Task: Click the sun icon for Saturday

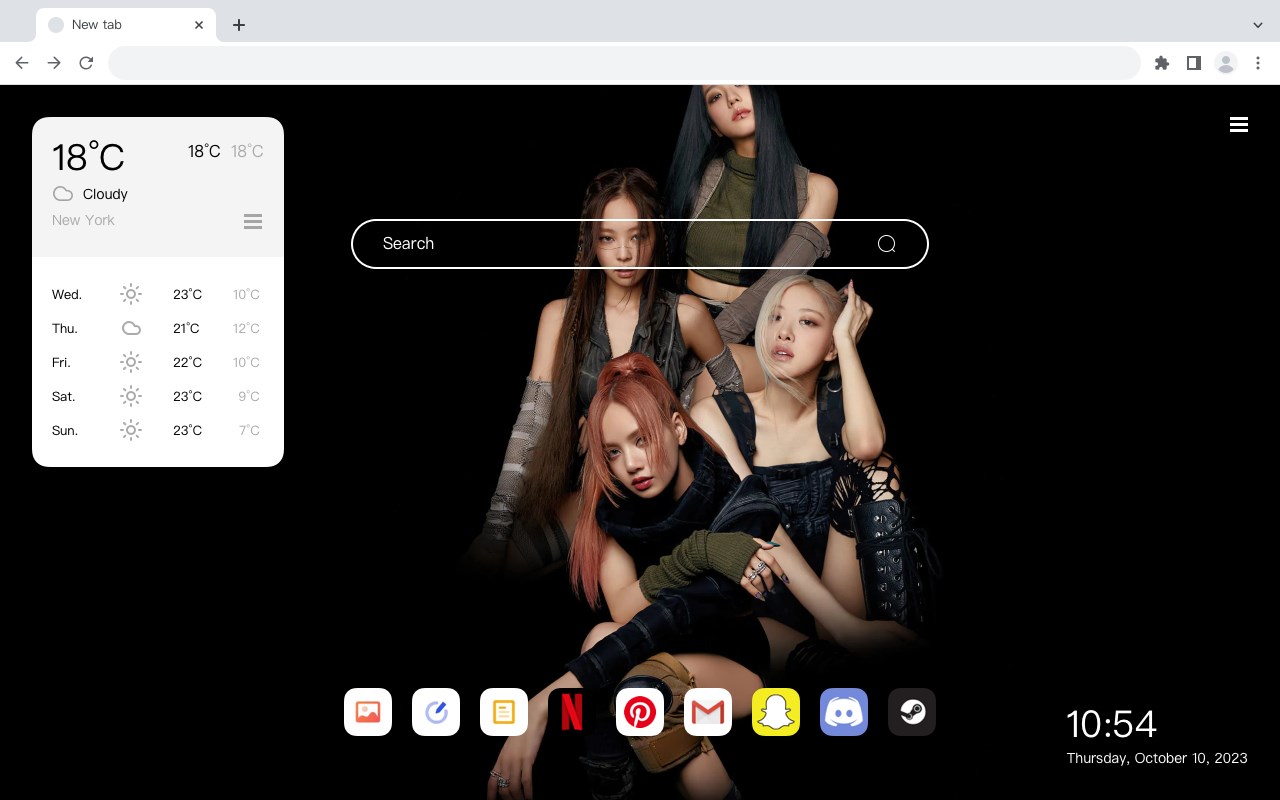Action: pos(131,396)
